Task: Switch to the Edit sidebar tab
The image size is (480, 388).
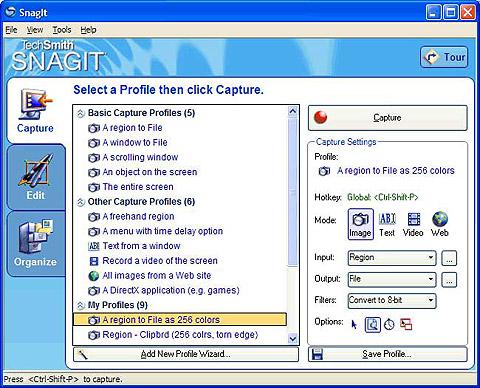Action: [35, 177]
